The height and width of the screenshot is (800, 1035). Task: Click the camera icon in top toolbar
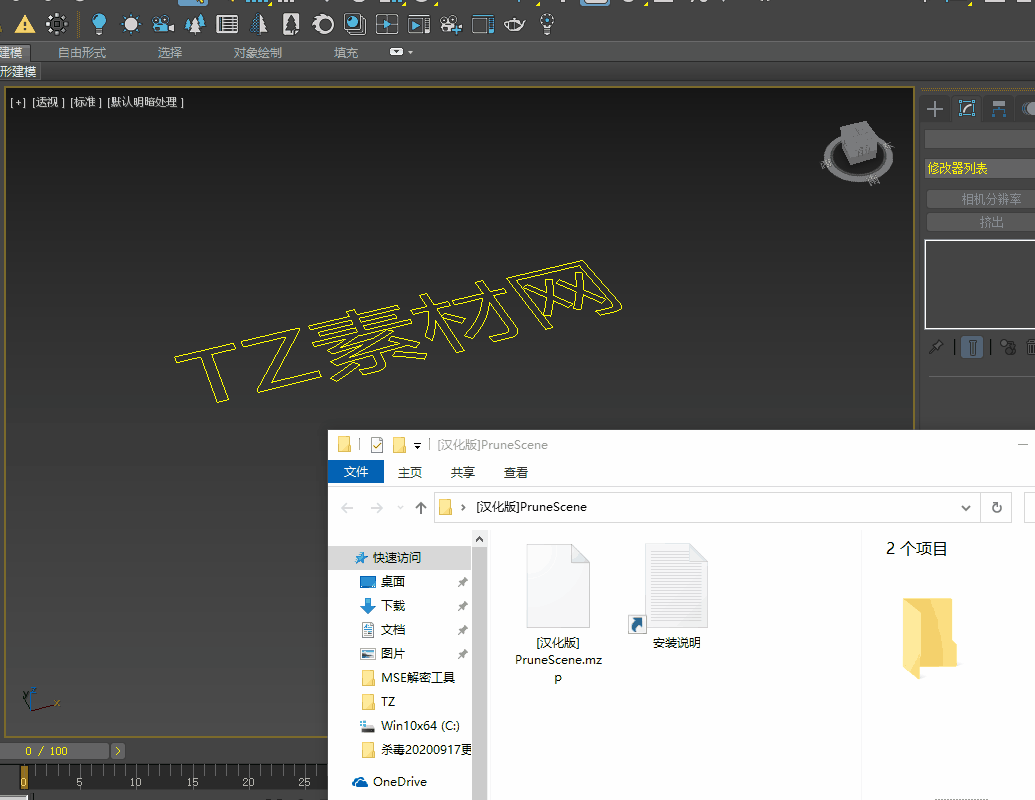pyautogui.click(x=162, y=24)
